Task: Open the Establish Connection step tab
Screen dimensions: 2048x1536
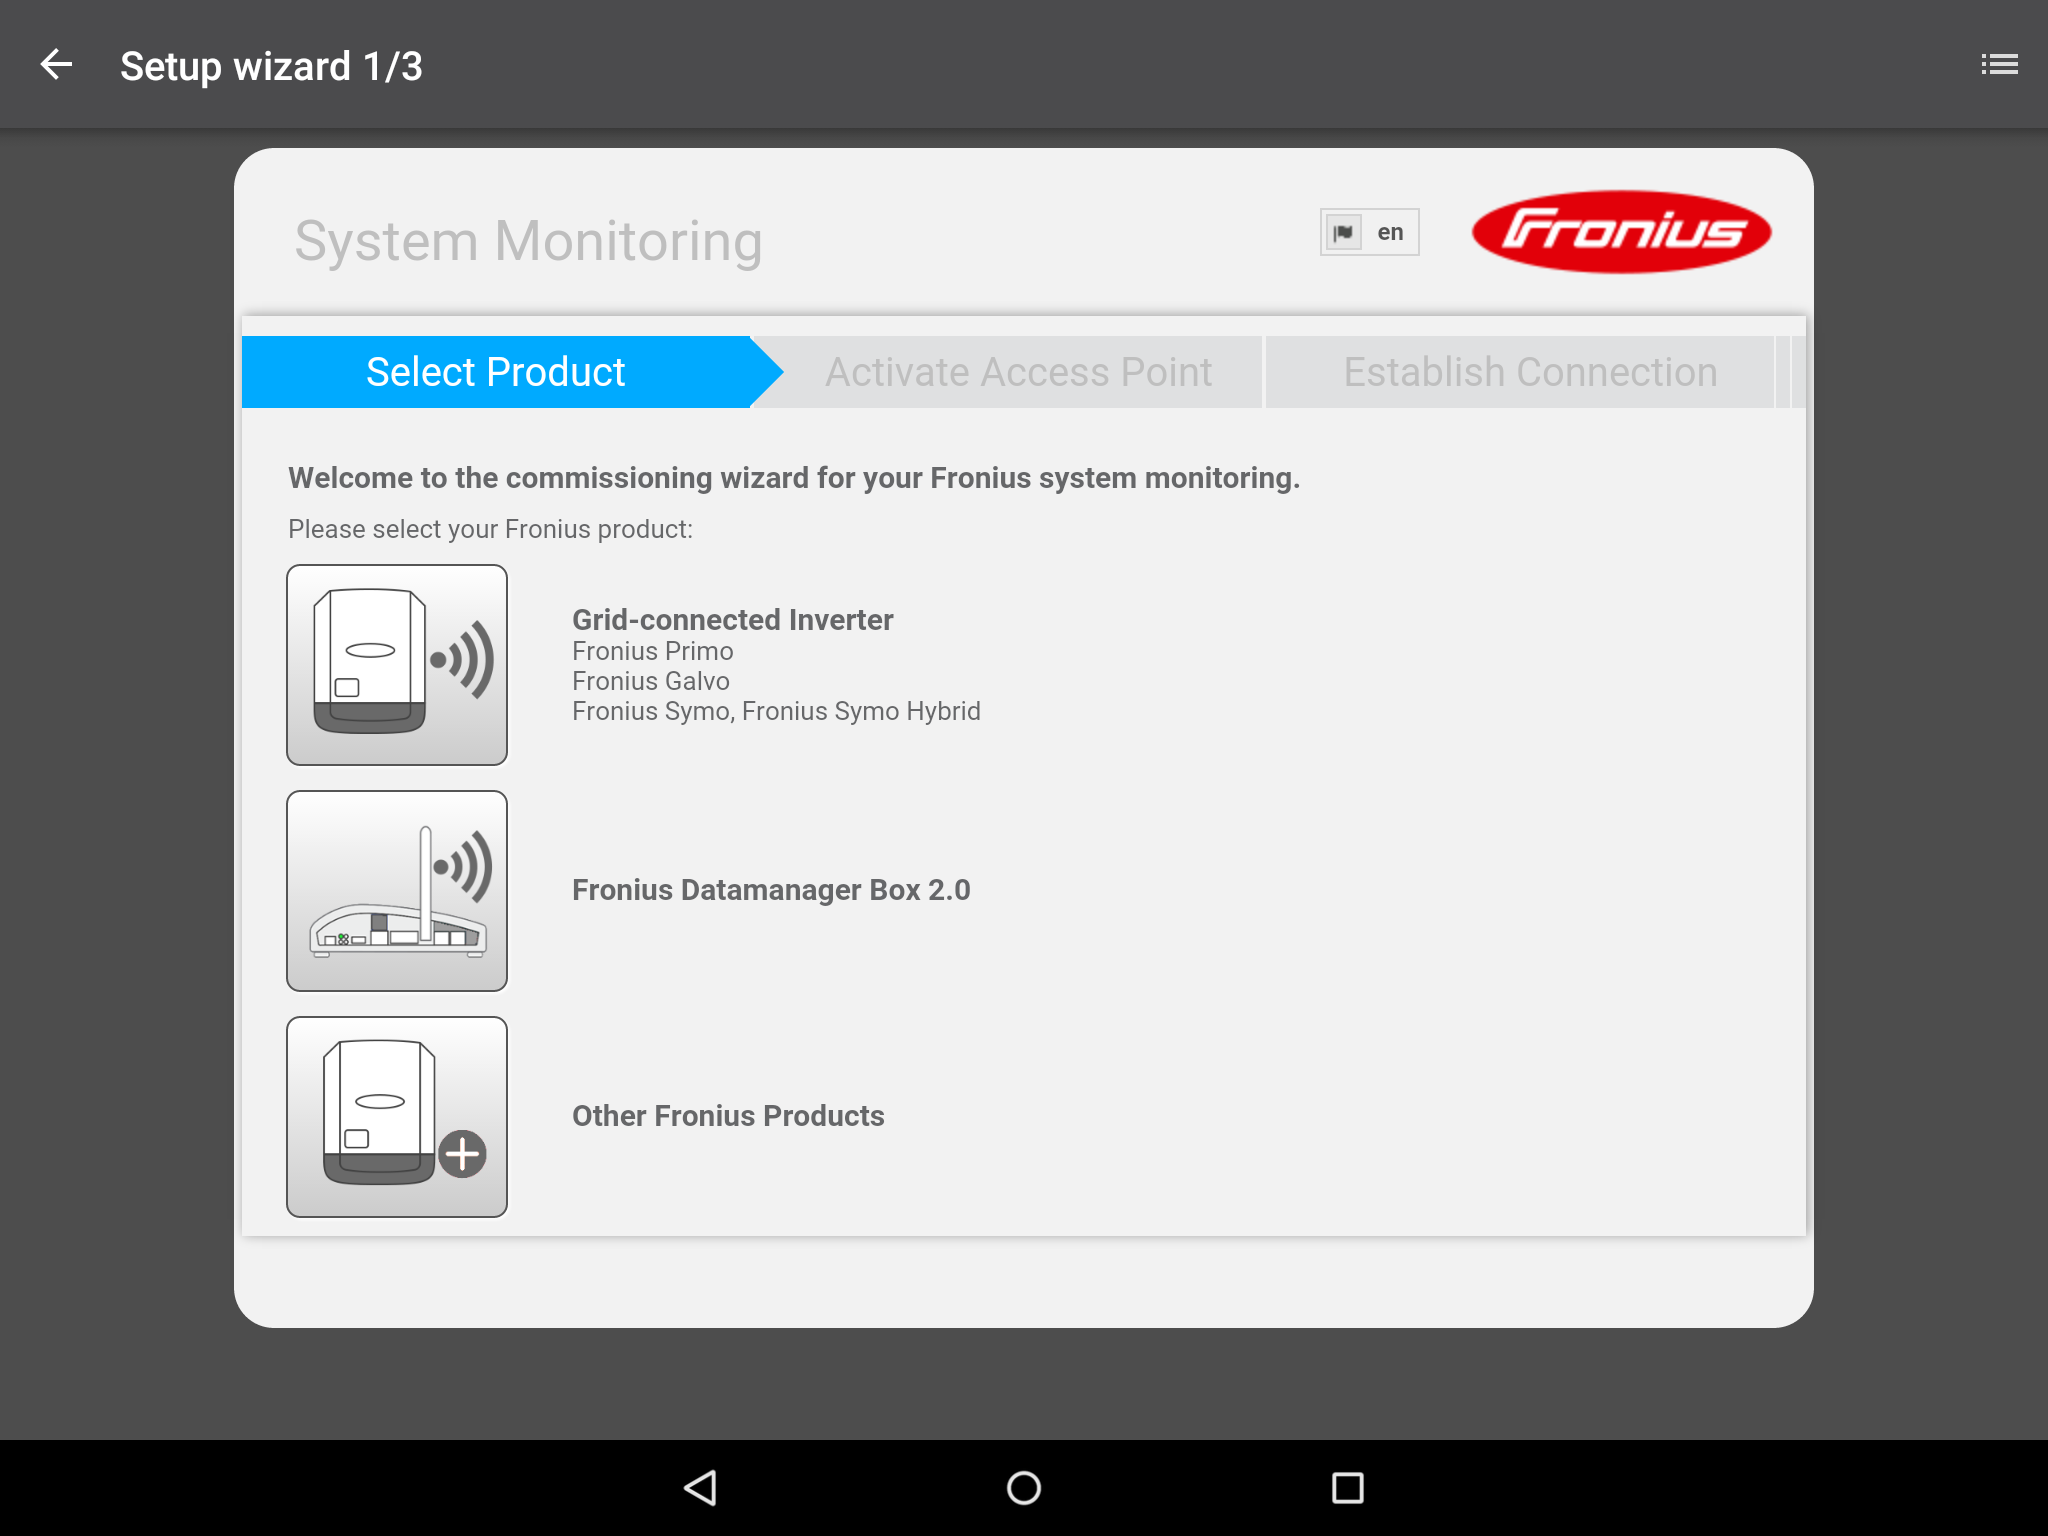Action: tap(1530, 372)
